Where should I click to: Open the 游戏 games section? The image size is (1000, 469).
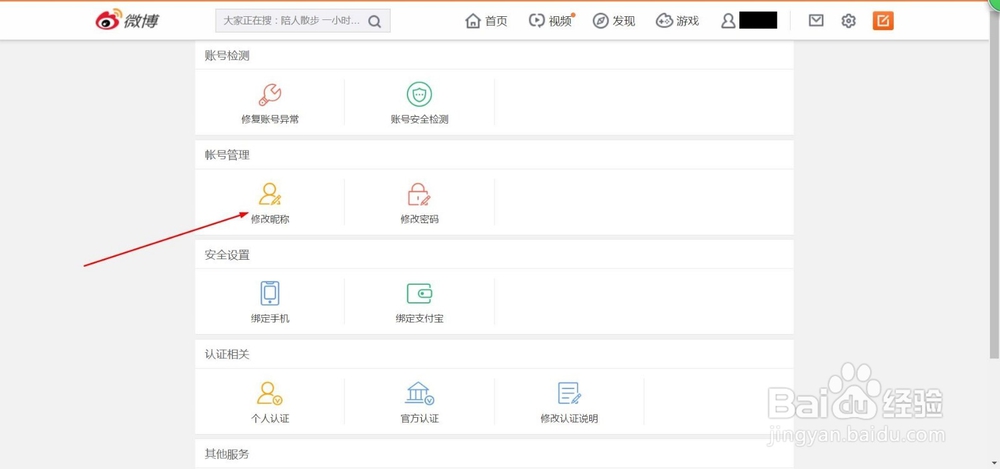click(x=677, y=21)
